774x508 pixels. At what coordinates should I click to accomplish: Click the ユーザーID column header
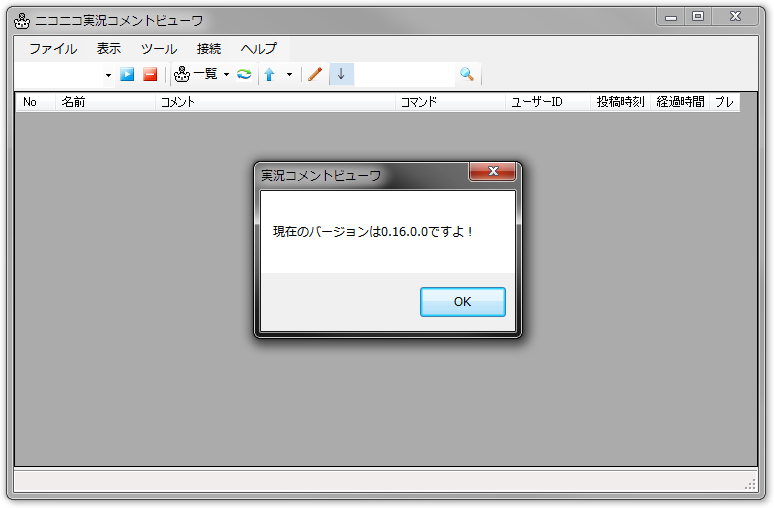[548, 102]
